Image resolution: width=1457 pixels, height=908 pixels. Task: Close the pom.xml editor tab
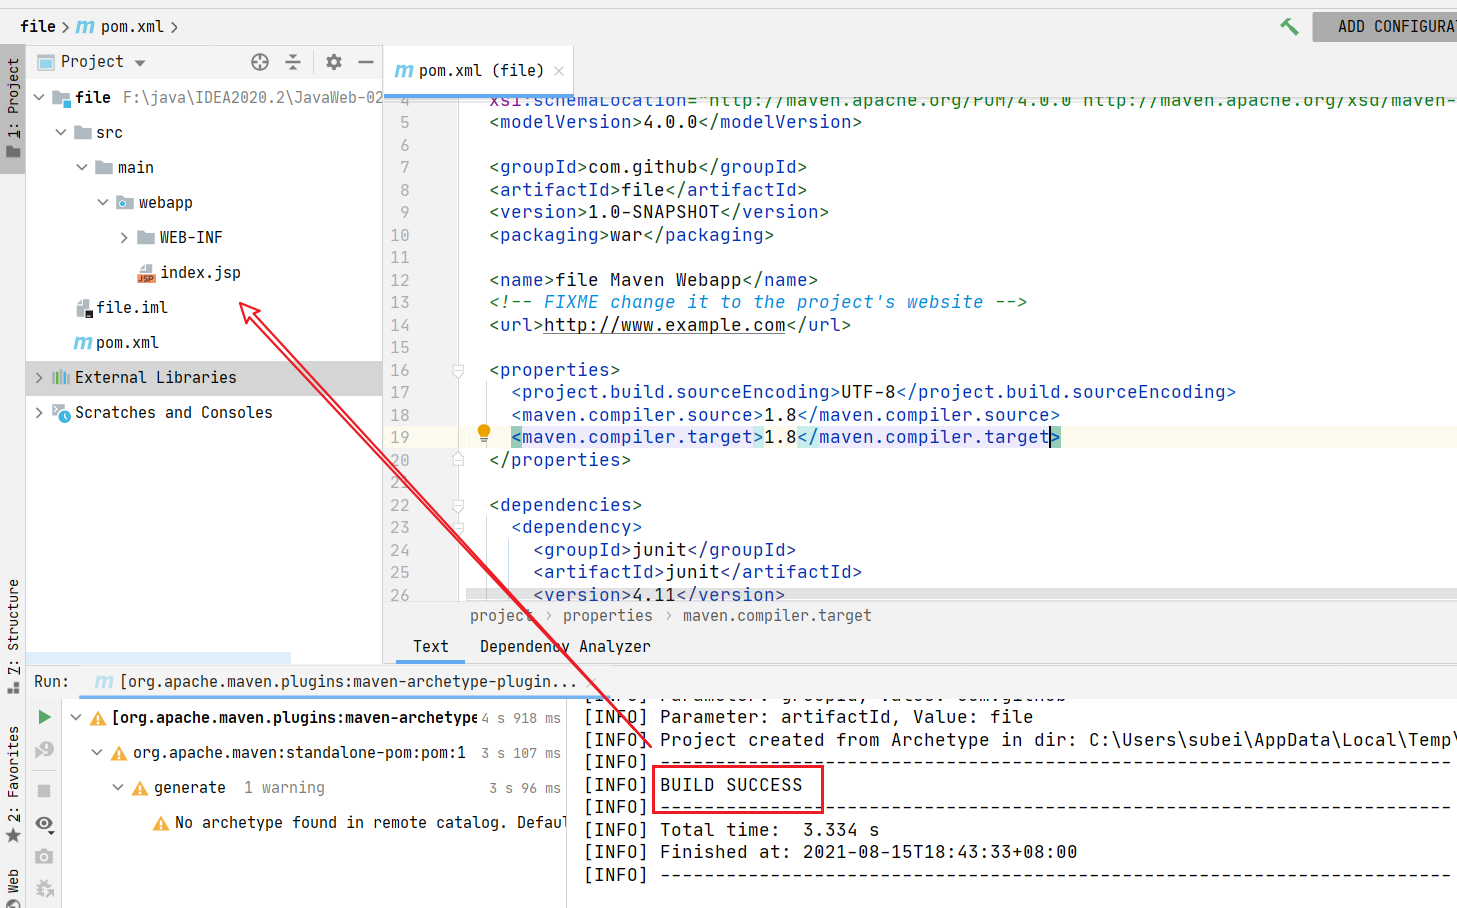[559, 71]
